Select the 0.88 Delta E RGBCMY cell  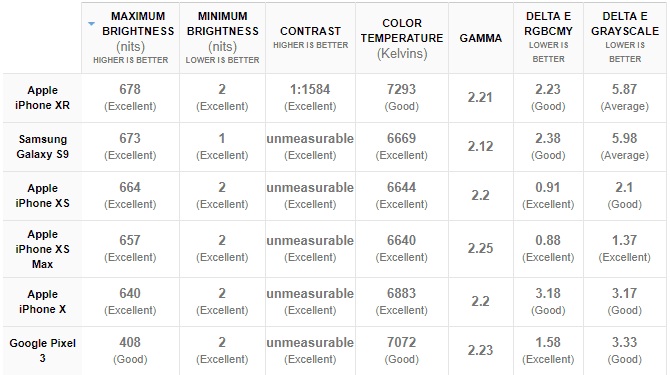coord(548,249)
